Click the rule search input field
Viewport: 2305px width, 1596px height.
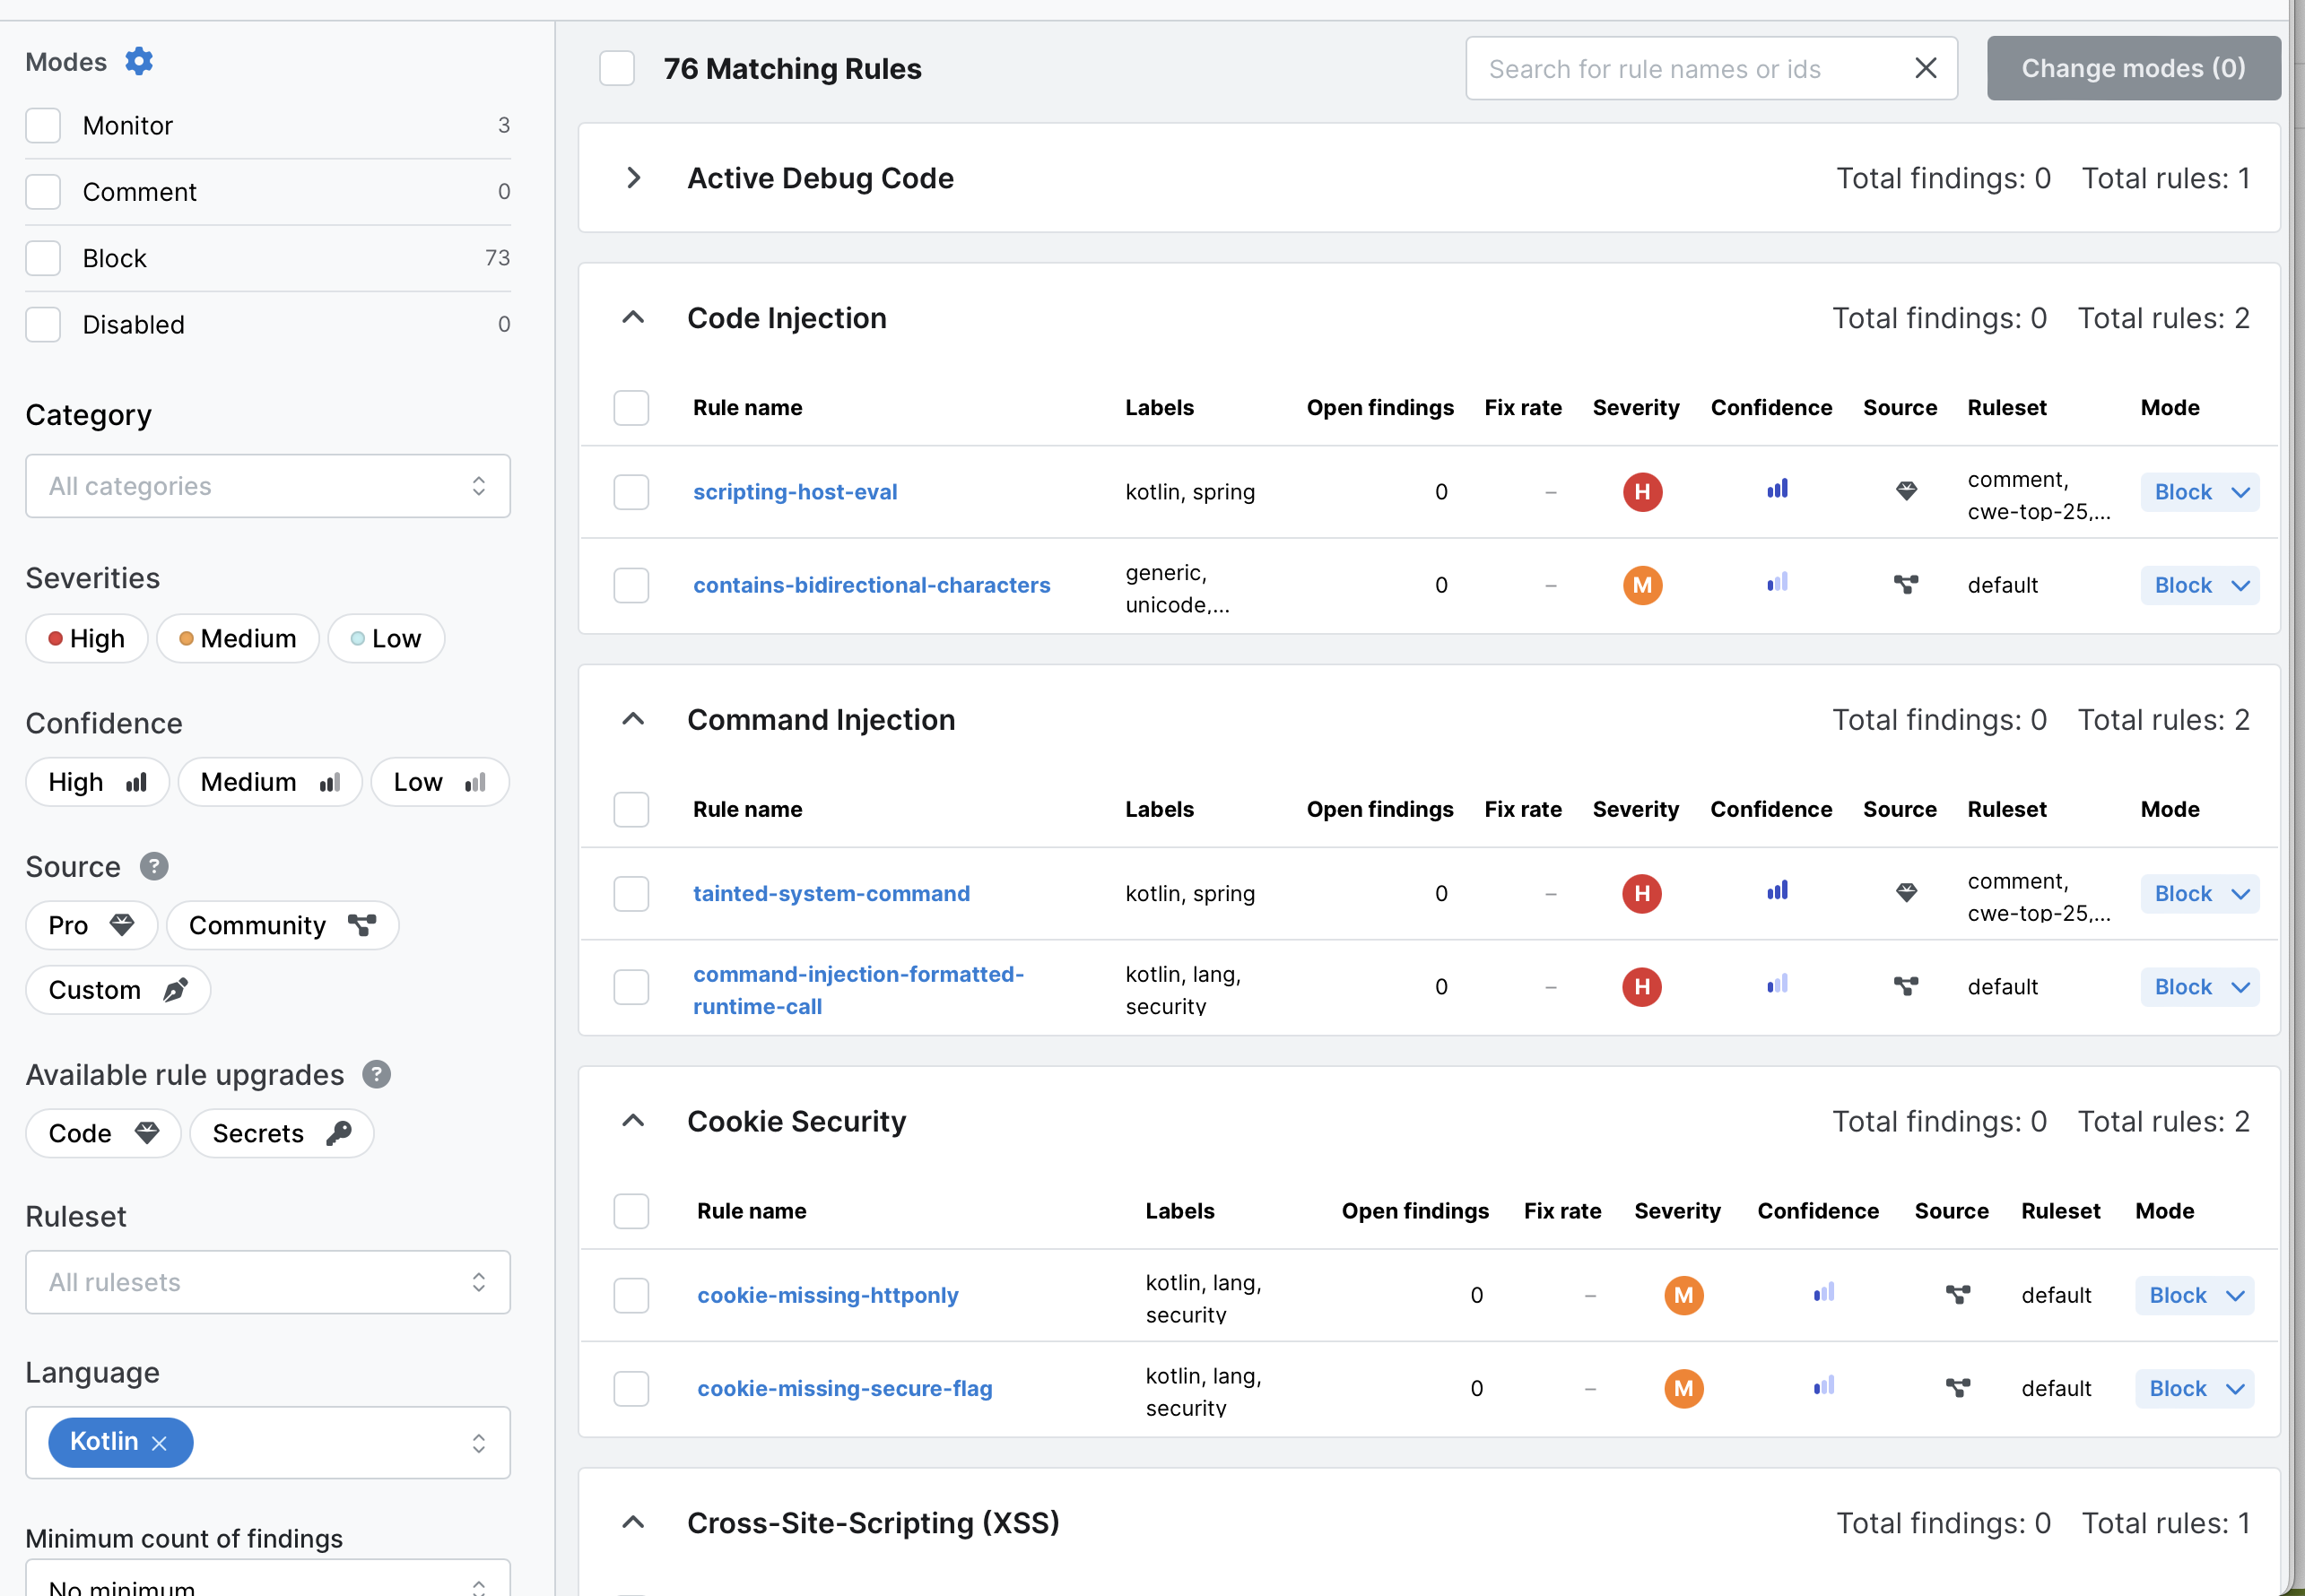[x=1690, y=68]
